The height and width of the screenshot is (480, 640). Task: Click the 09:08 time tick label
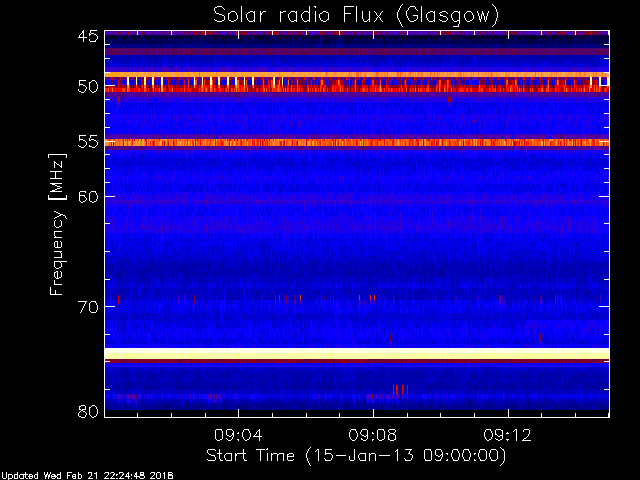click(373, 435)
